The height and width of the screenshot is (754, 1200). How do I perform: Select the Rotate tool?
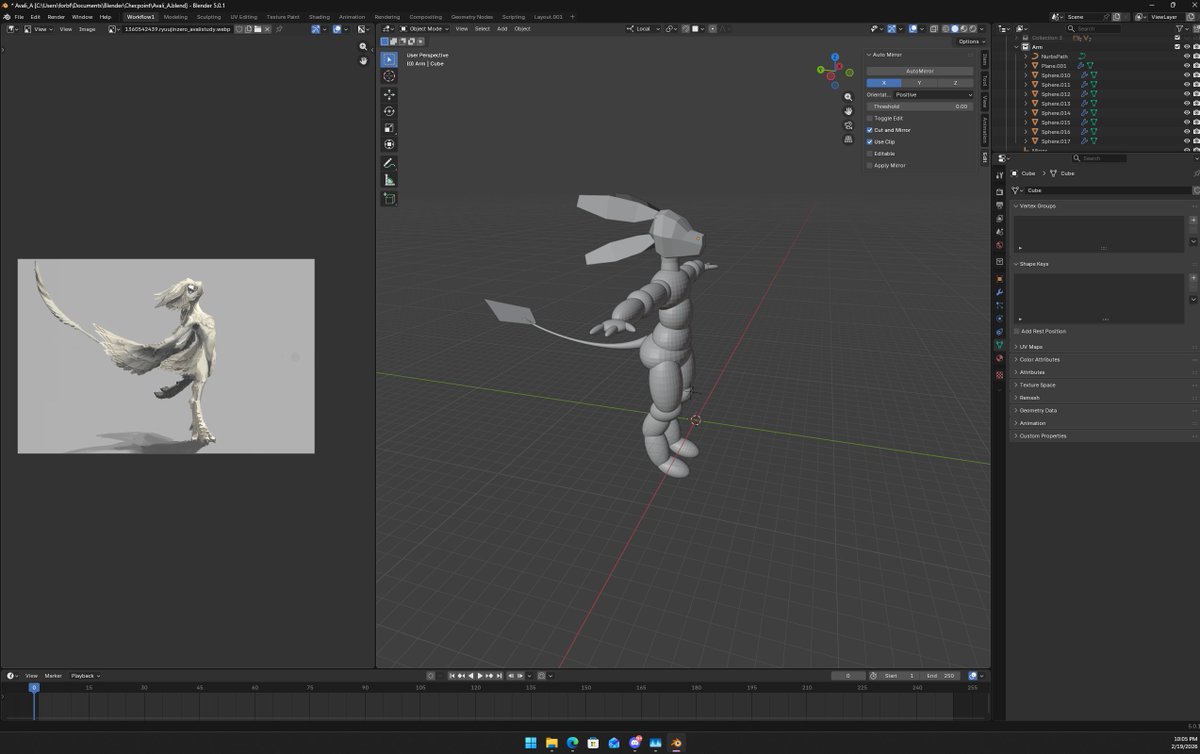[x=389, y=111]
